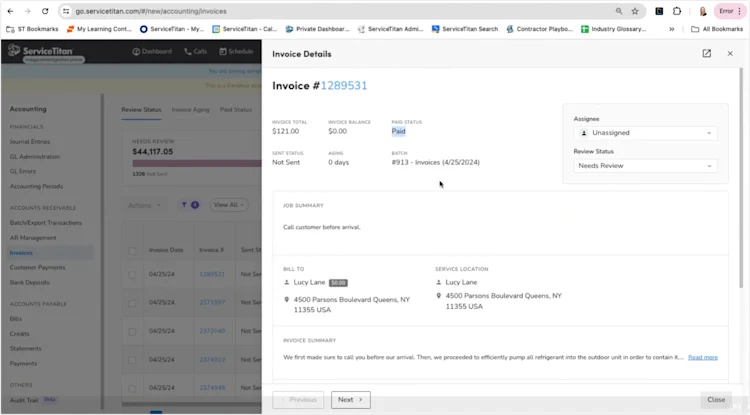Open Bank Deposits in sidebar

point(29,283)
